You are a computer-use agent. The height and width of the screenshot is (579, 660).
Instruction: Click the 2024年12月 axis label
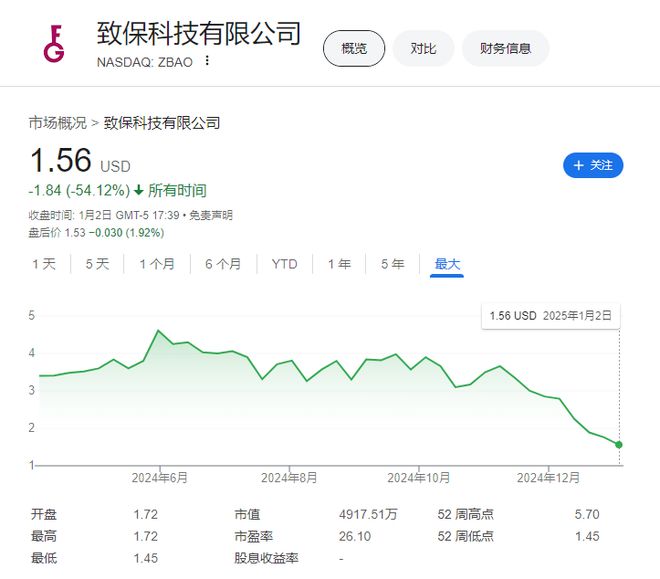548,478
